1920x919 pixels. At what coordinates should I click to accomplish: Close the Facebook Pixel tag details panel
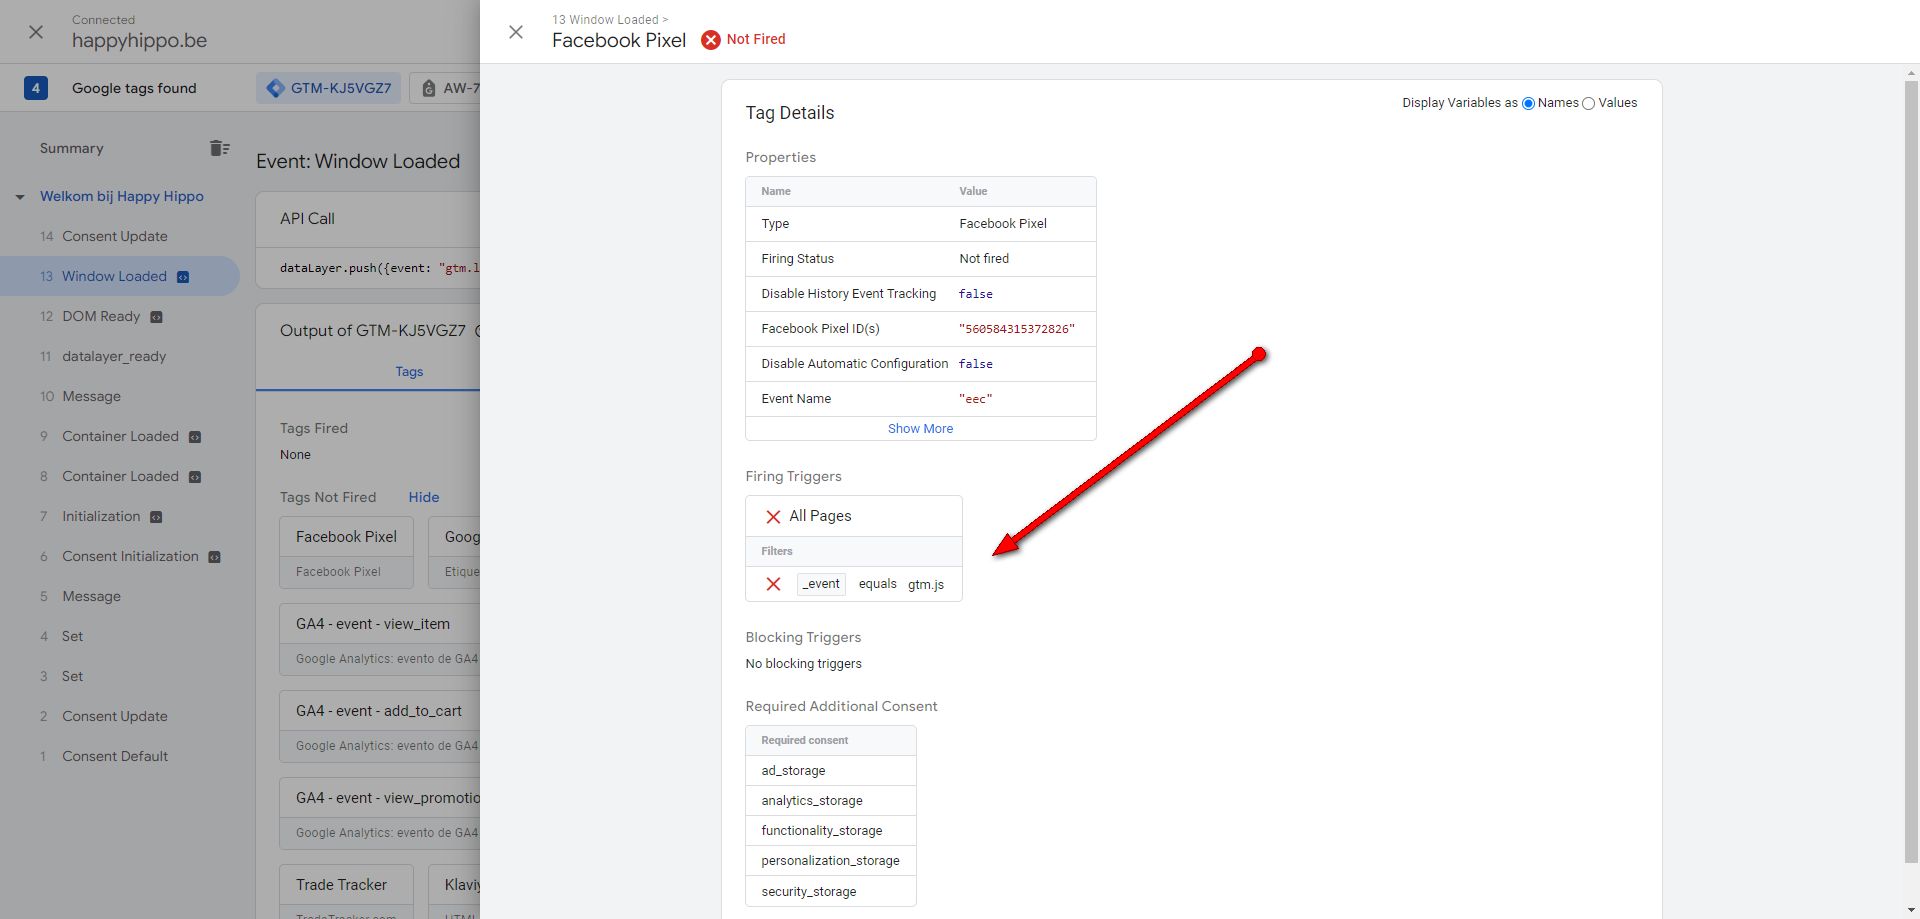pyautogui.click(x=516, y=32)
